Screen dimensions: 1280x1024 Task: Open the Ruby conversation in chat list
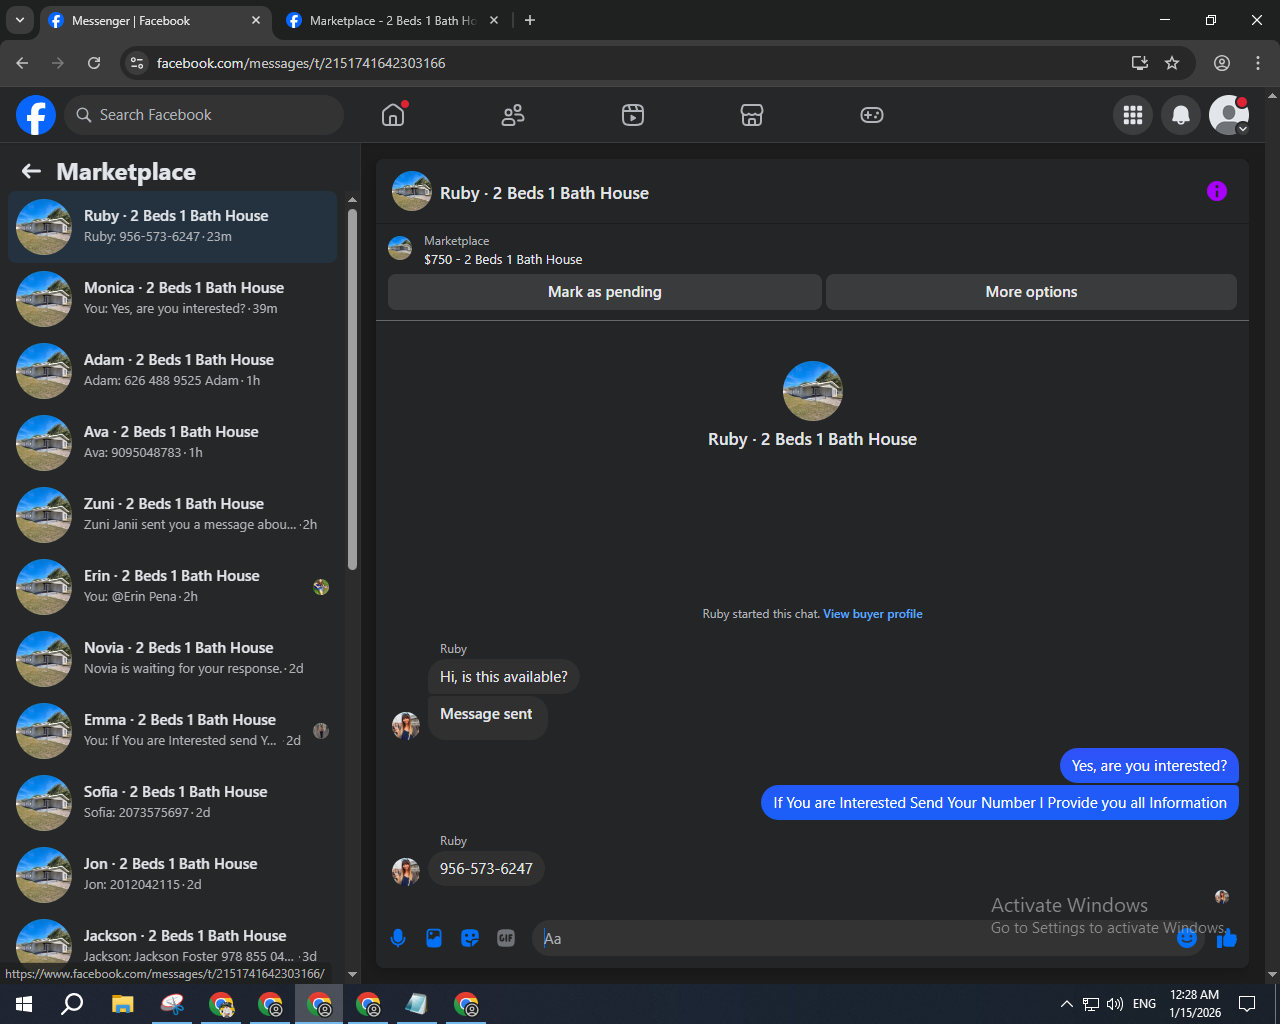[173, 227]
